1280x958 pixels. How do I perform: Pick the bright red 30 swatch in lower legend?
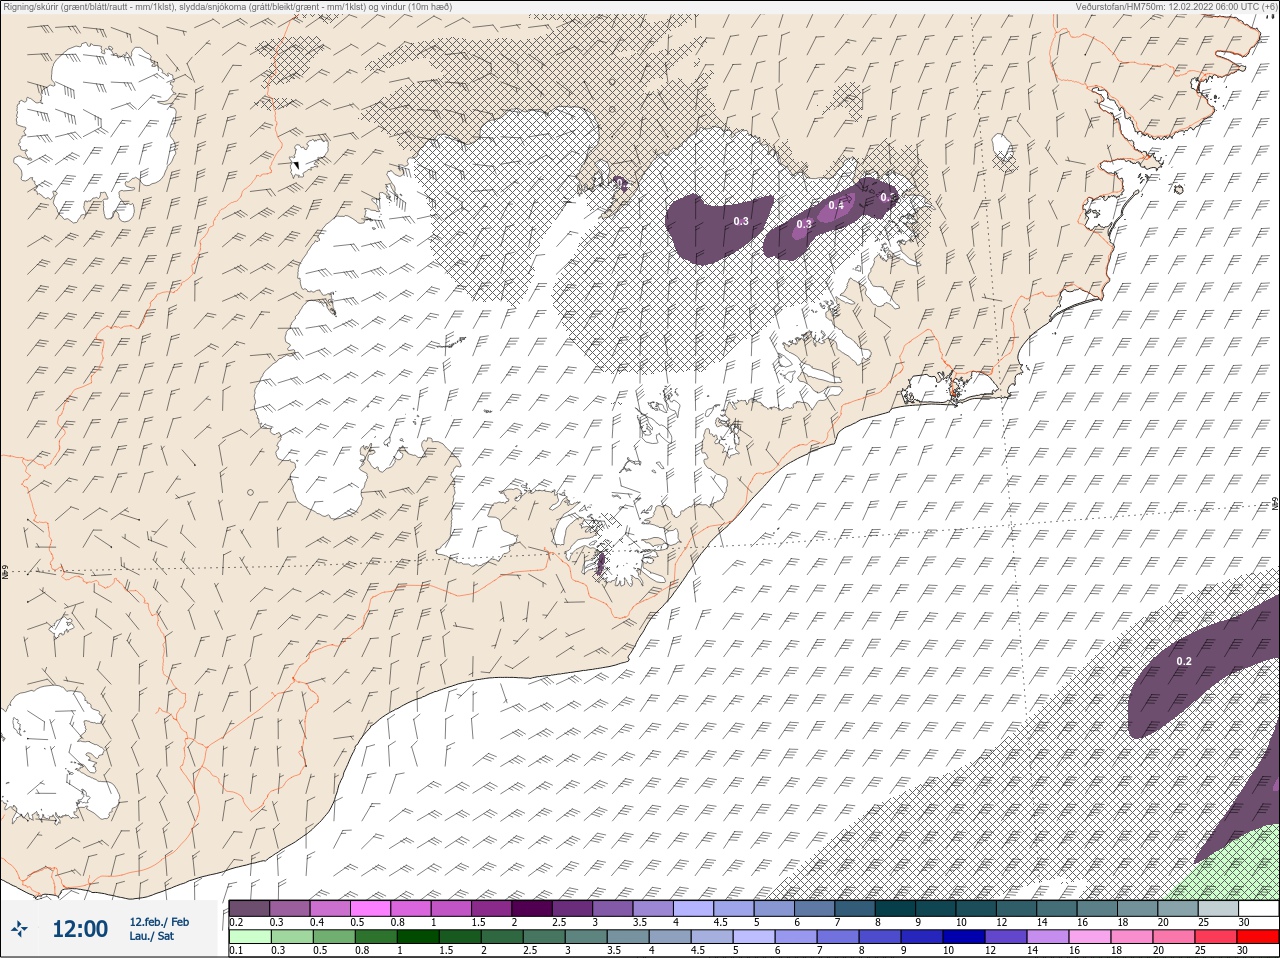pyautogui.click(x=1257, y=937)
